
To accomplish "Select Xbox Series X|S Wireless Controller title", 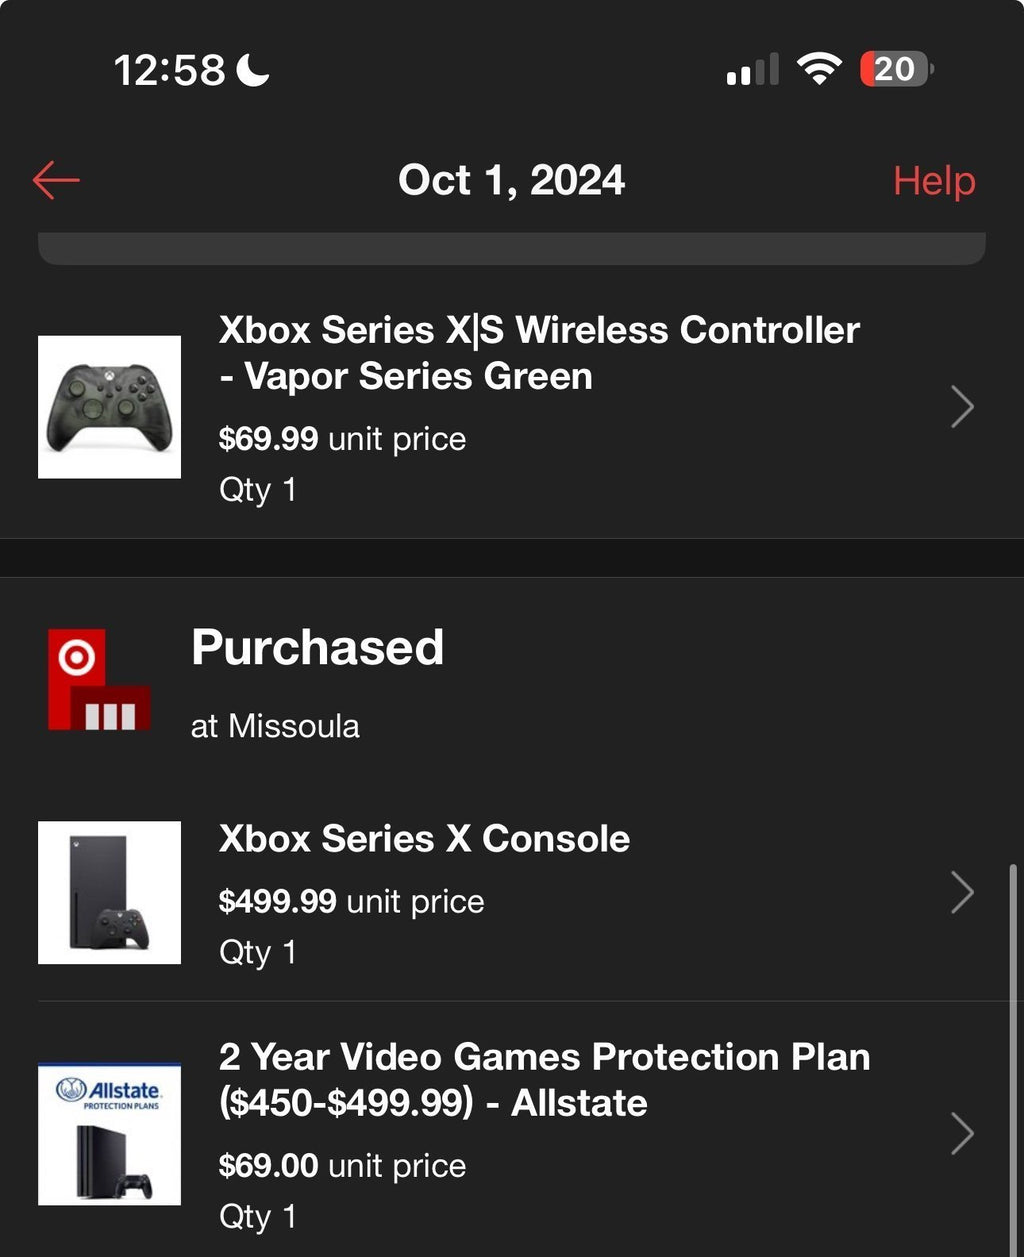I will 539,353.
